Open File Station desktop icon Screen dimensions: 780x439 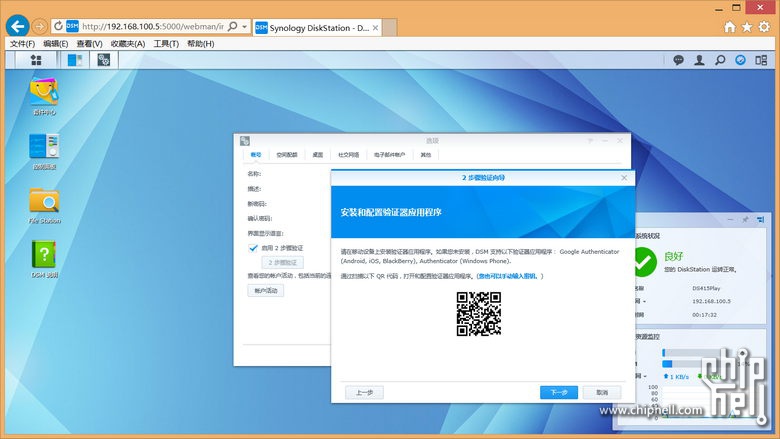click(44, 206)
